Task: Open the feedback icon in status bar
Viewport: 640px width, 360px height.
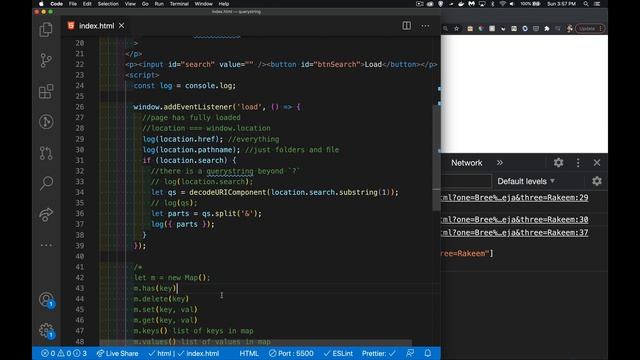Action: point(410,353)
